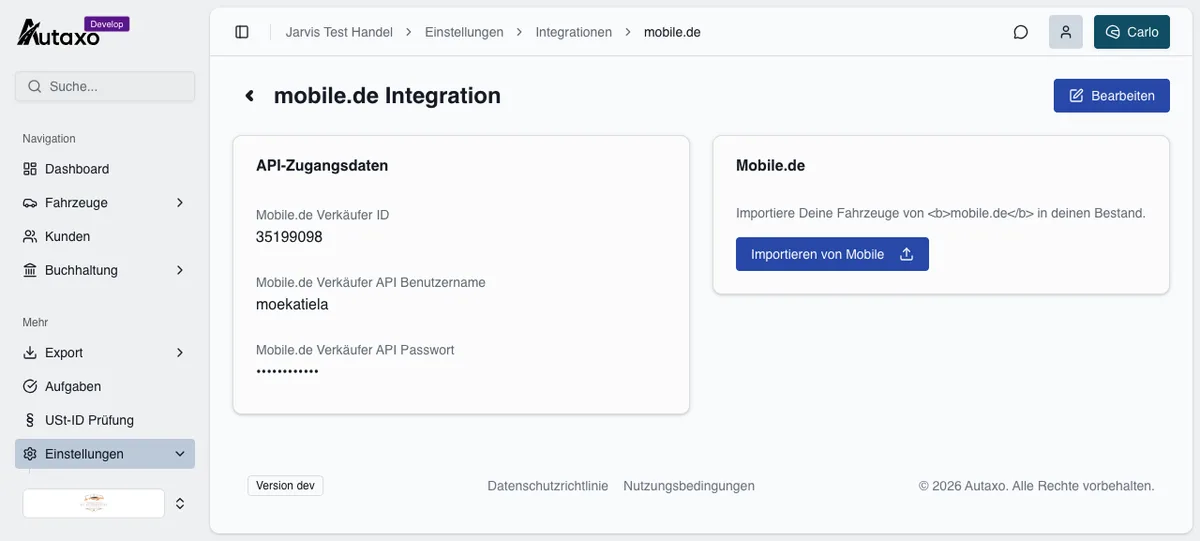Click the Autaxo logo
Viewport: 1200px width, 541px height.
(x=60, y=33)
